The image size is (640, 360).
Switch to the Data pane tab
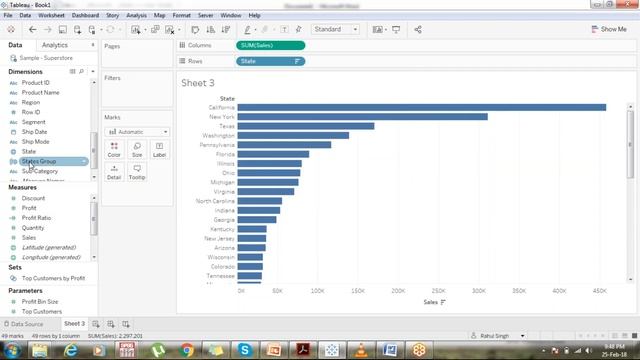click(15, 45)
